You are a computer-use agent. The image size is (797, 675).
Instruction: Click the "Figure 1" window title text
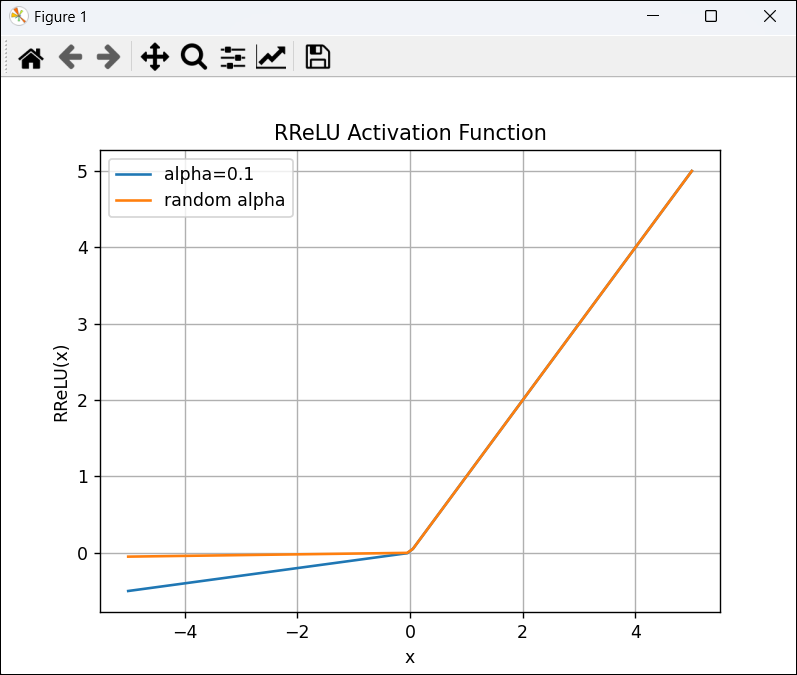[60, 17]
